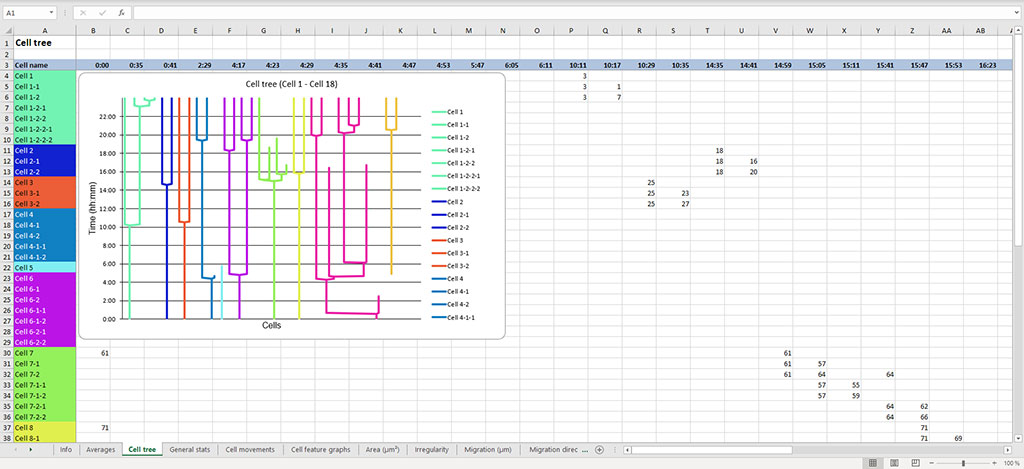
Task: Select the 'Cell 1' row label
Action: pyautogui.click(x=44, y=76)
